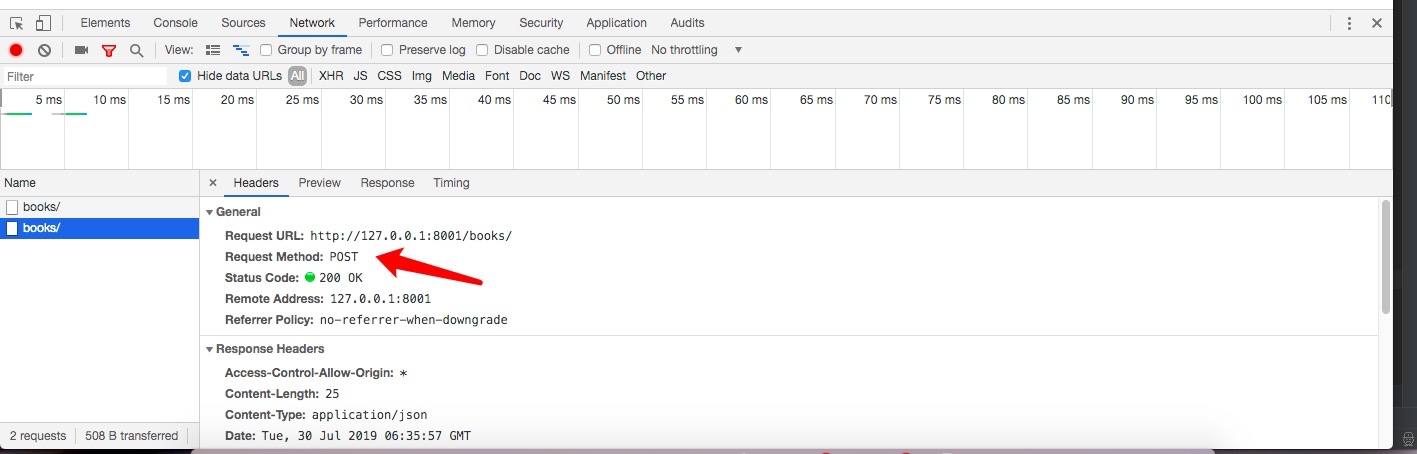The width and height of the screenshot is (1417, 454).
Task: Click the Request URL value http://127.0.0.1:8001/books/
Action: [x=411, y=236]
